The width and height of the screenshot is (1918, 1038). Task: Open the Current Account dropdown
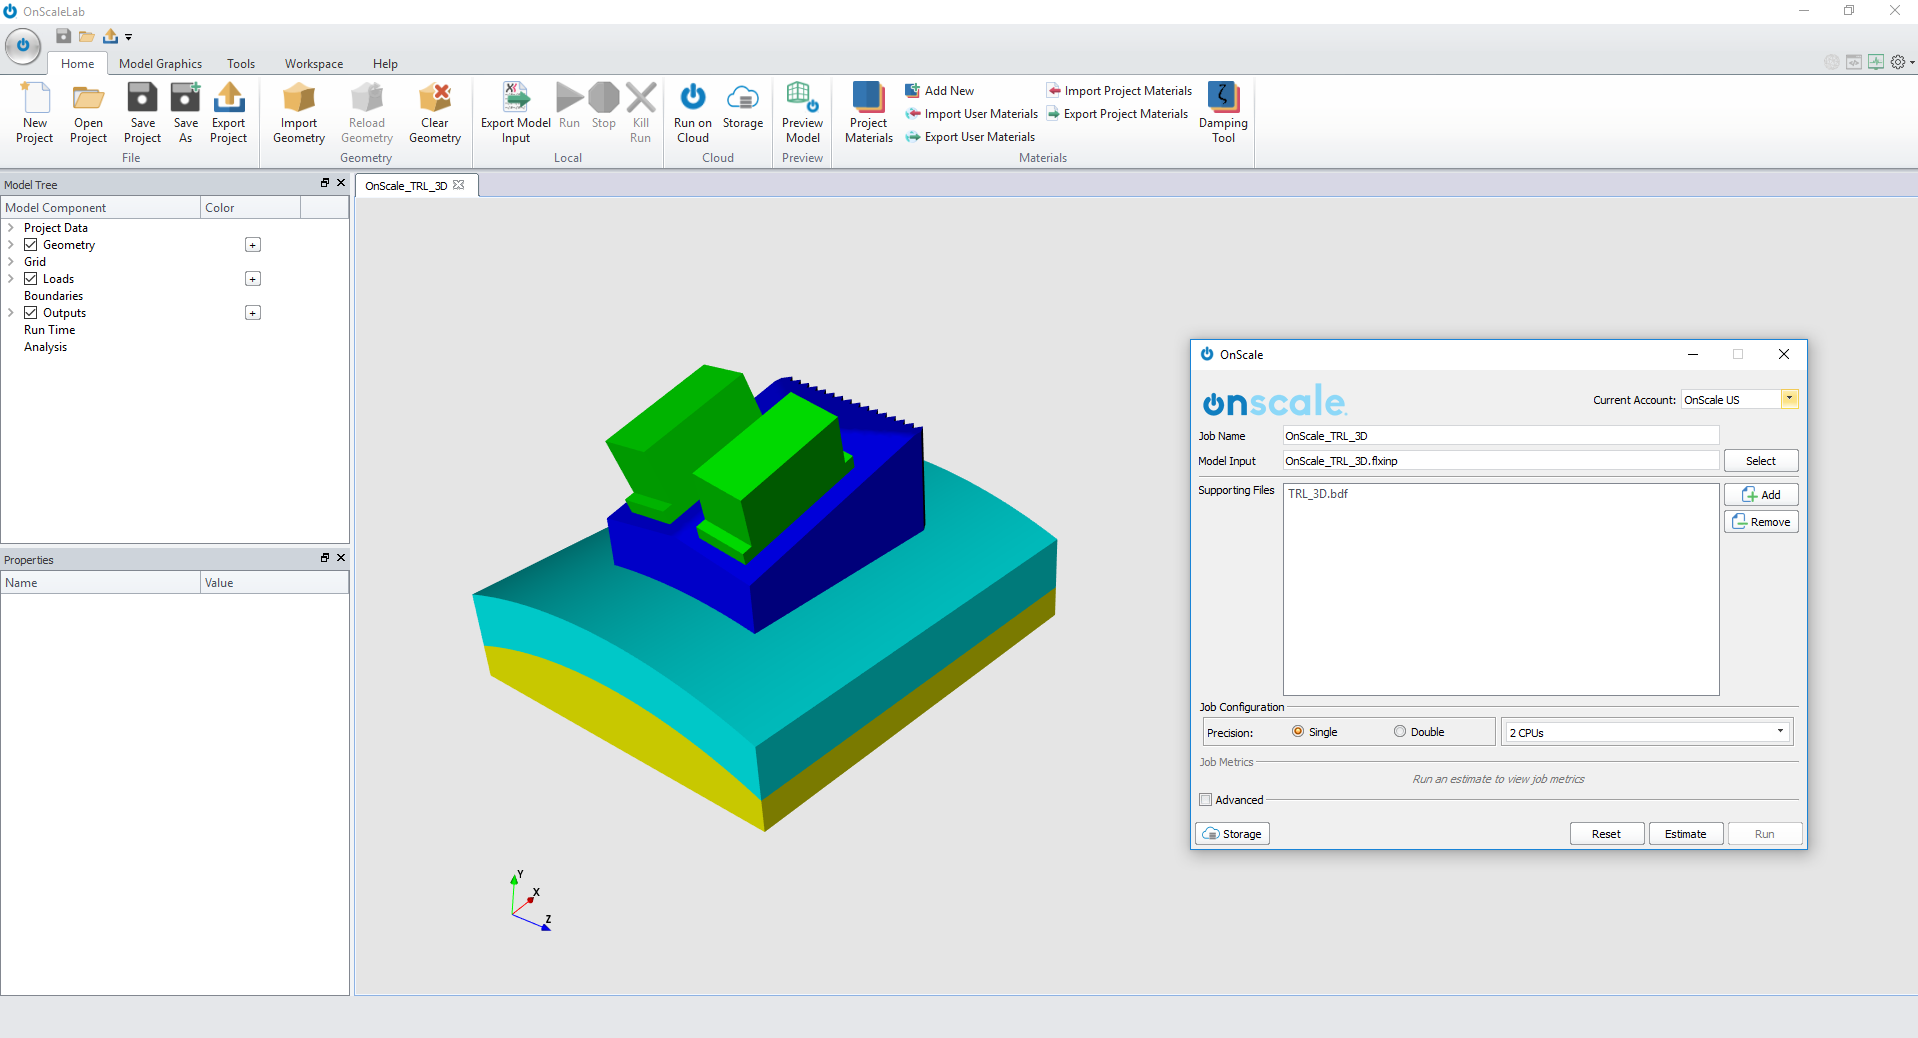pos(1790,399)
